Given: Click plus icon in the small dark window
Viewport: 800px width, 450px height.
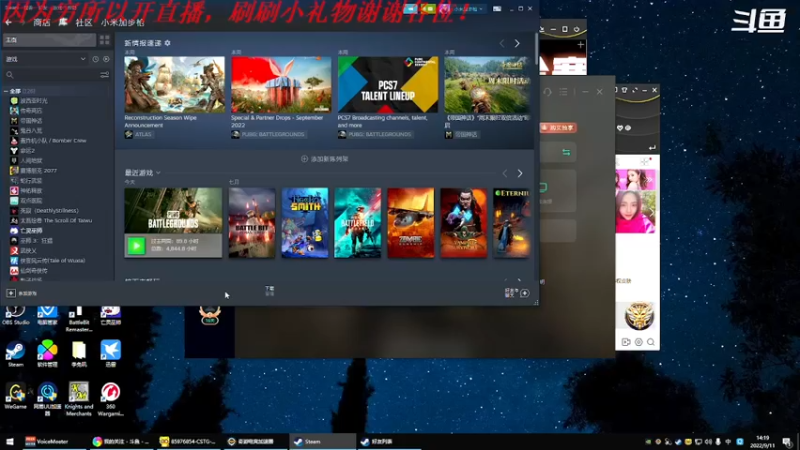Looking at the screenshot, I should pyautogui.click(x=580, y=45).
